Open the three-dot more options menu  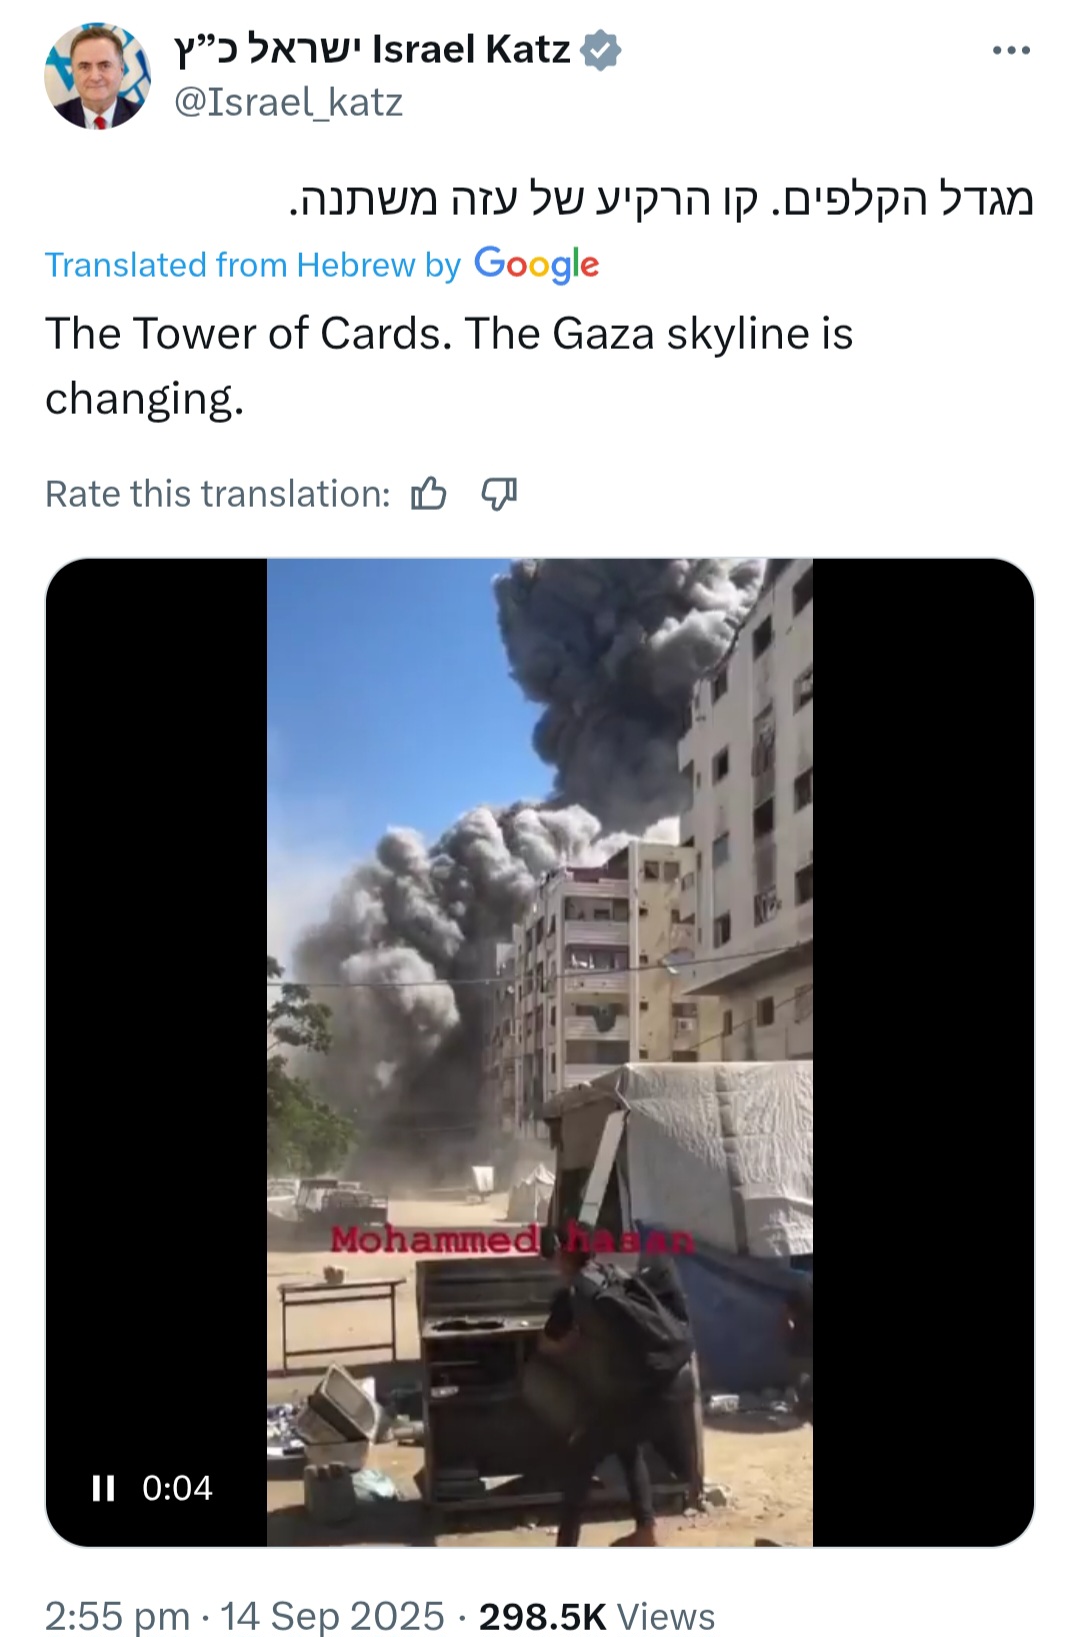[x=1011, y=51]
